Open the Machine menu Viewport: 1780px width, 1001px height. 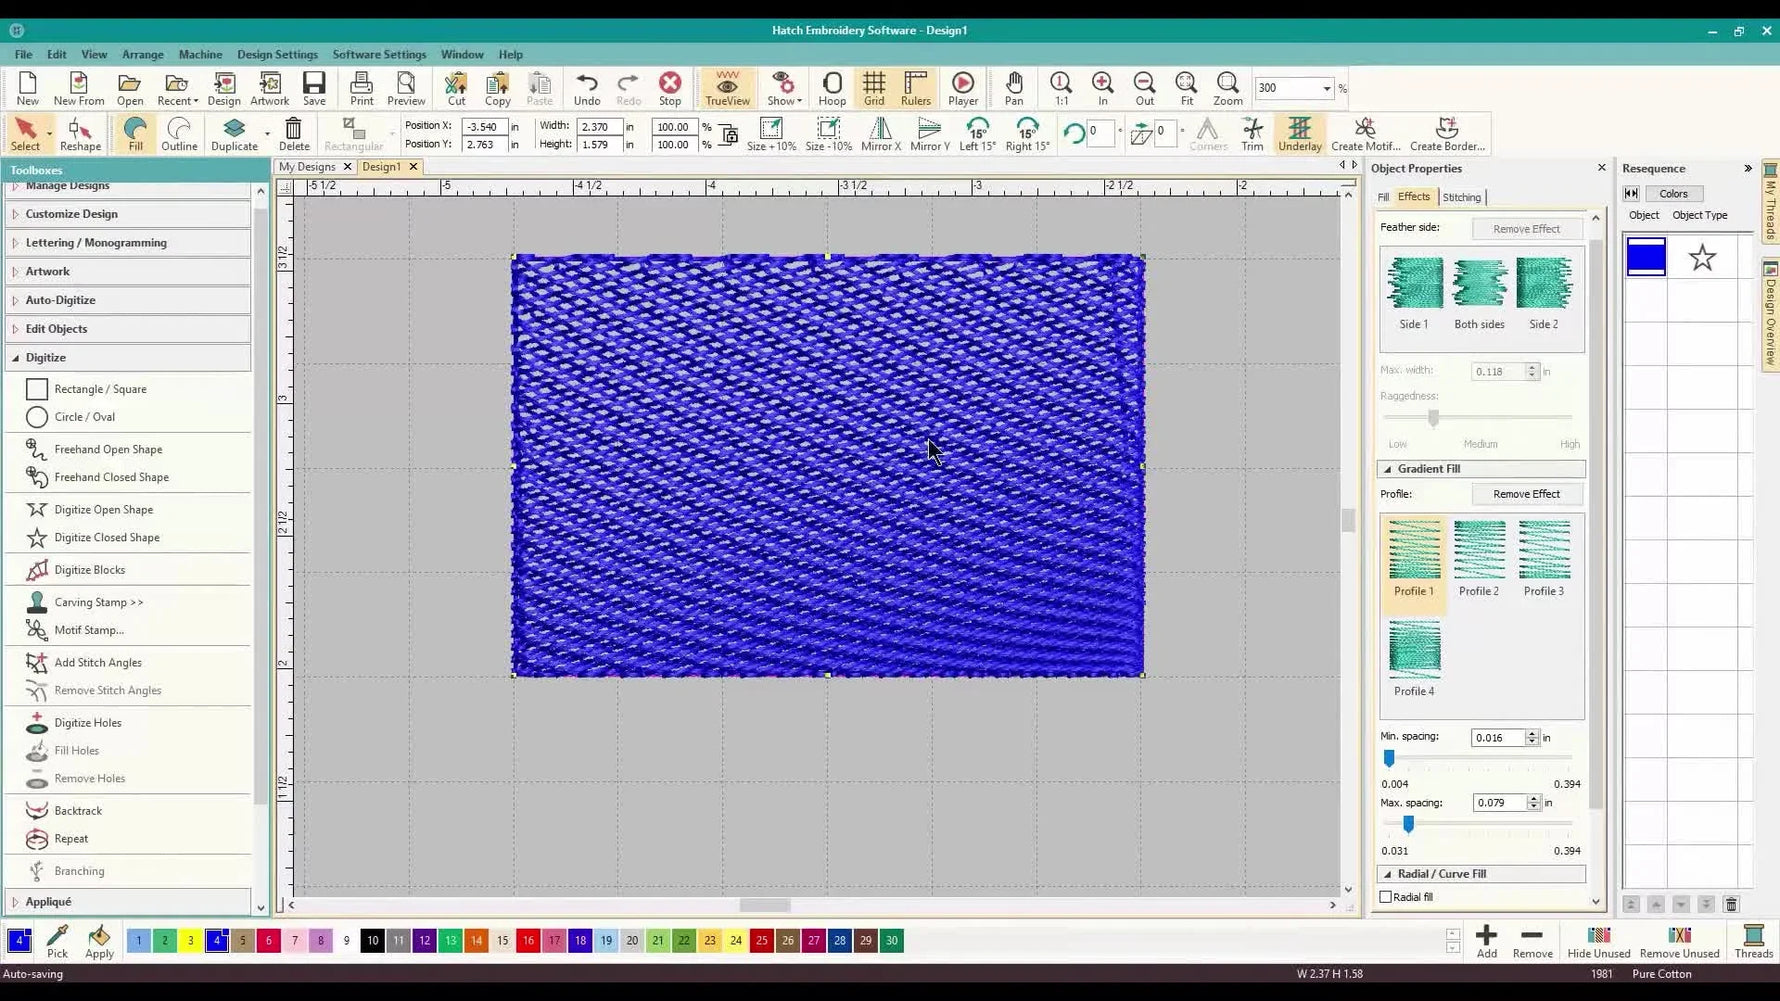coord(200,54)
